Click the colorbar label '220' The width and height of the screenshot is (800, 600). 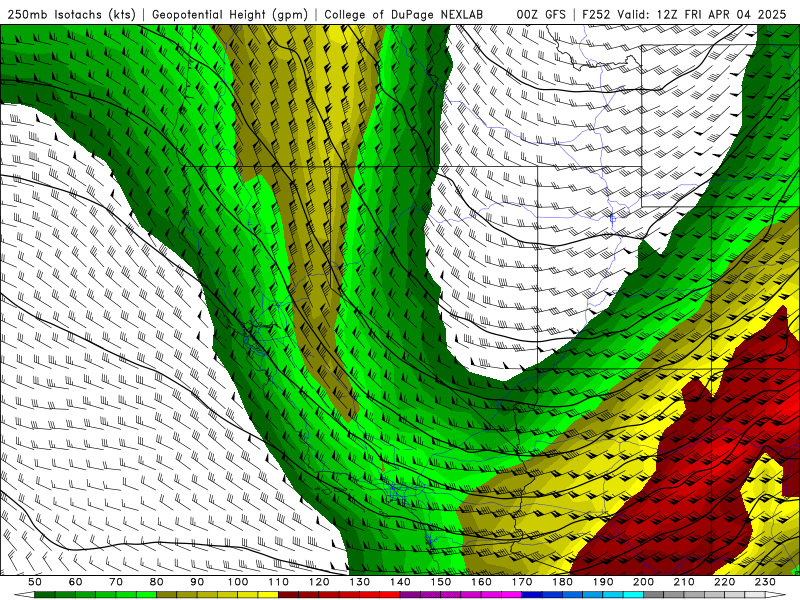tap(724, 582)
